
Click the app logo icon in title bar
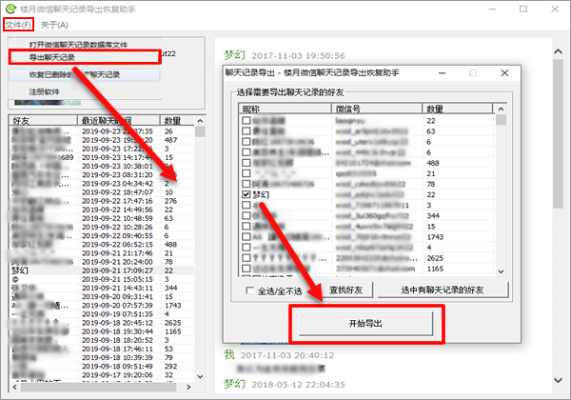pyautogui.click(x=11, y=9)
